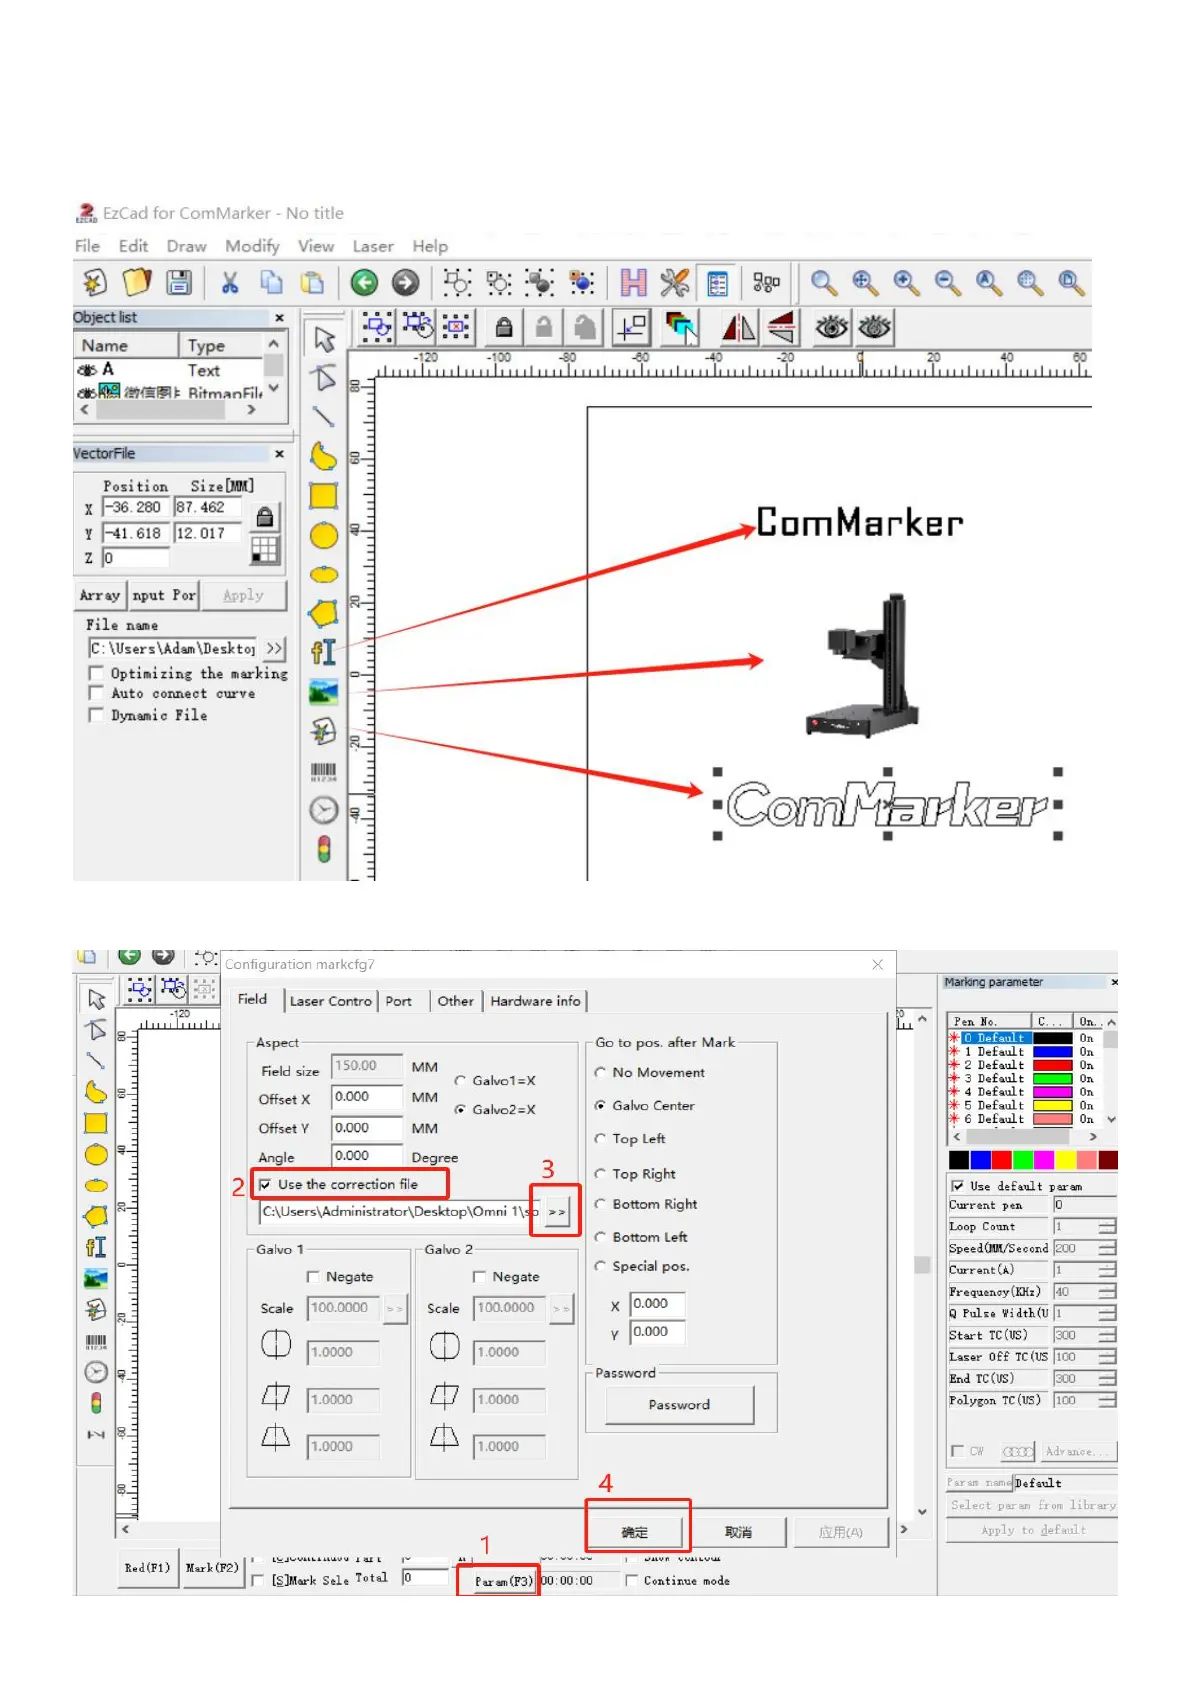Click the Object list down scroll arrow
Image resolution: width=1191 pixels, height=1684 pixels.
(x=274, y=389)
